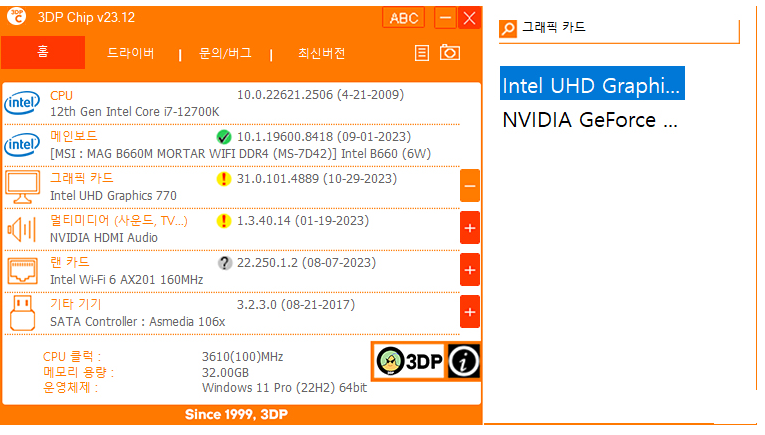
Task: Open the CPU driver link
Action: click(61, 96)
